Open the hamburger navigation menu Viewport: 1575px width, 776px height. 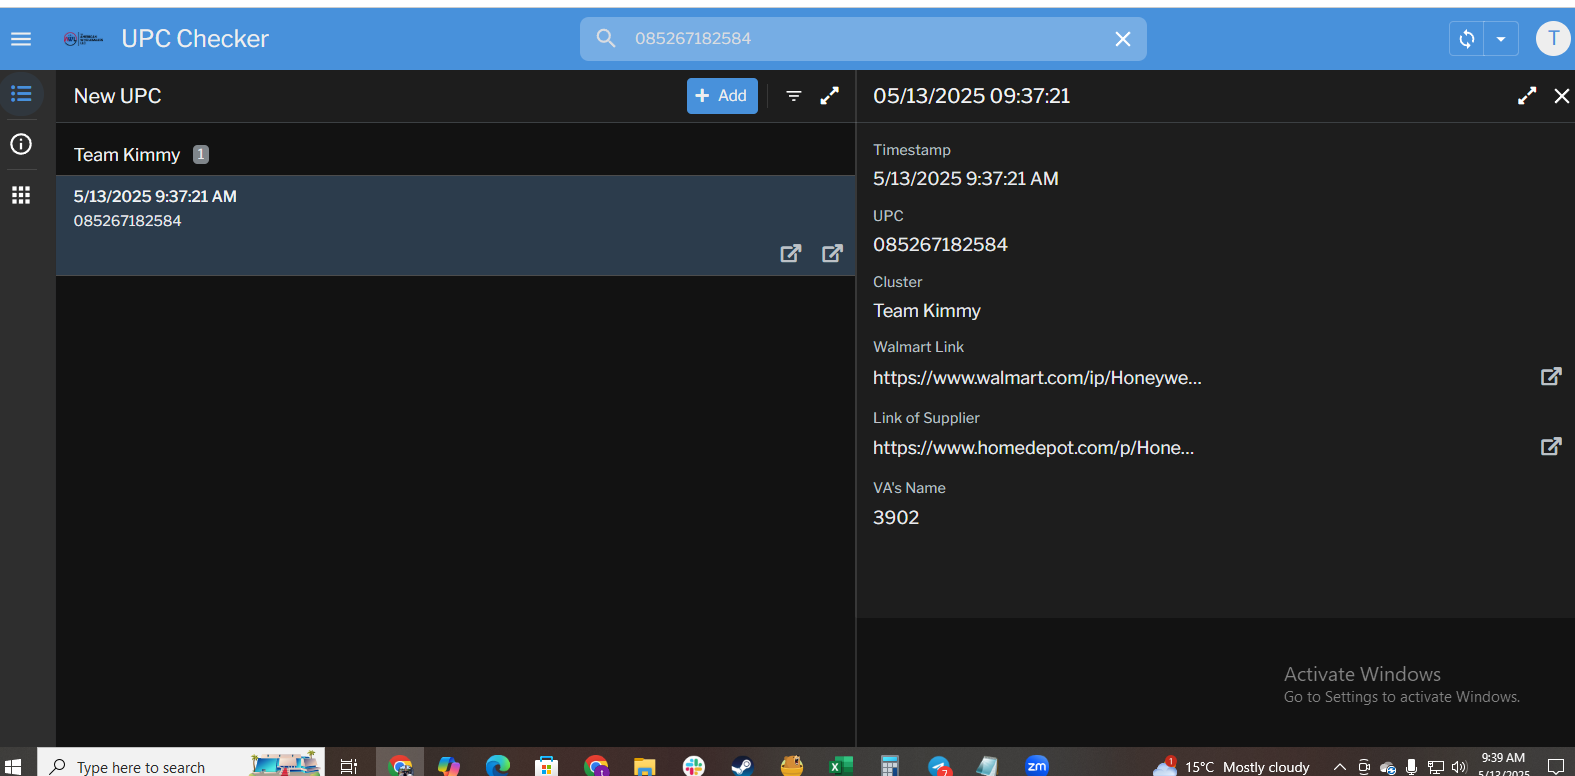(21, 39)
